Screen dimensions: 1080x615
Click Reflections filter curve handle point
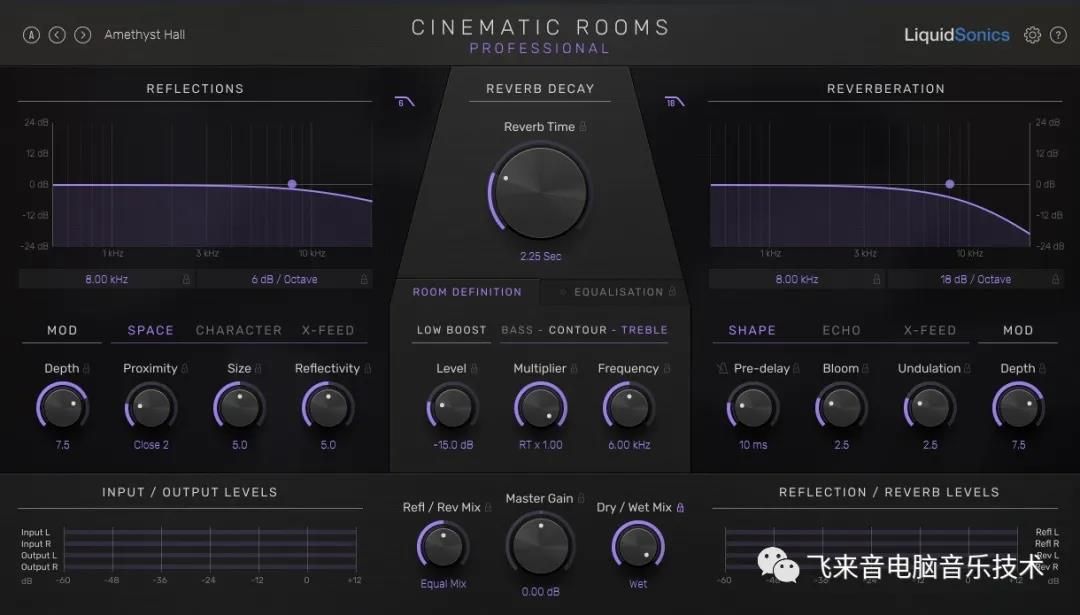(x=292, y=185)
